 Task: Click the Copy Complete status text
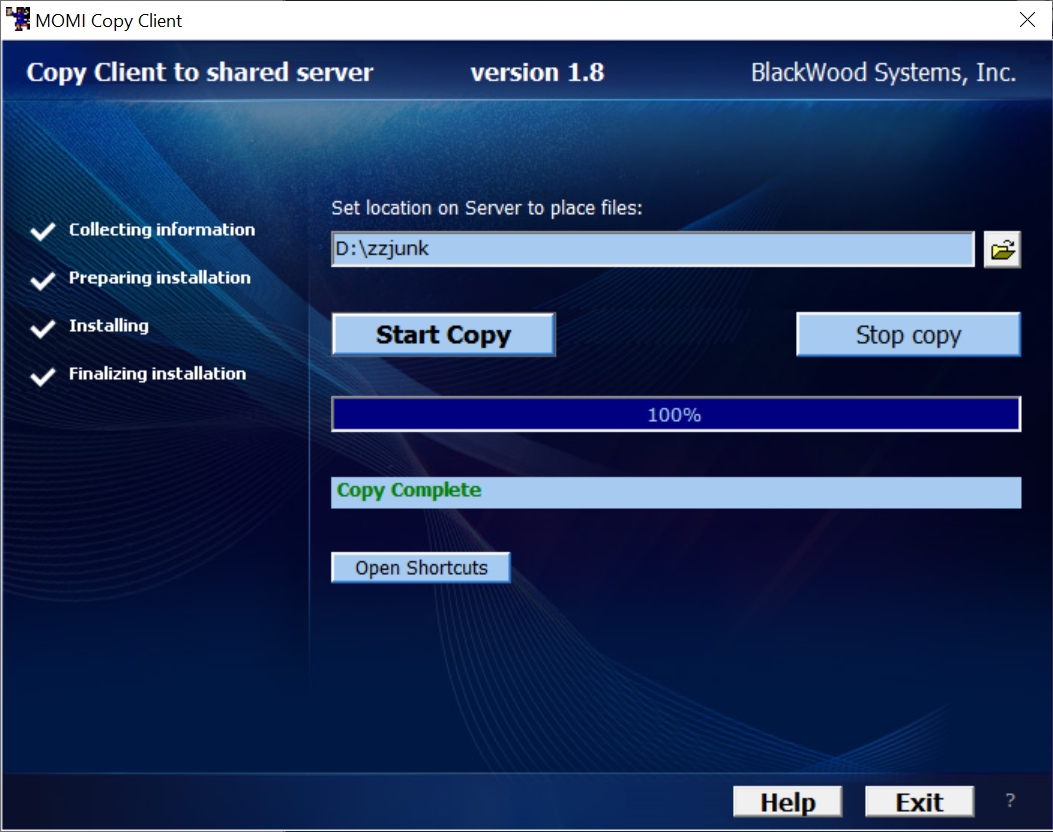click(x=409, y=490)
